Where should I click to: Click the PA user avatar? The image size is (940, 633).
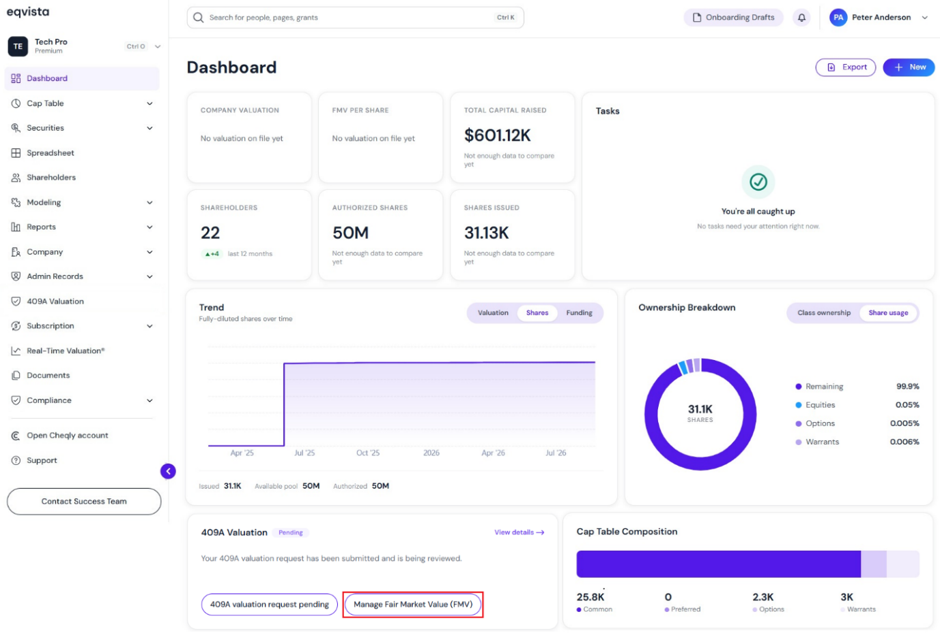point(838,17)
